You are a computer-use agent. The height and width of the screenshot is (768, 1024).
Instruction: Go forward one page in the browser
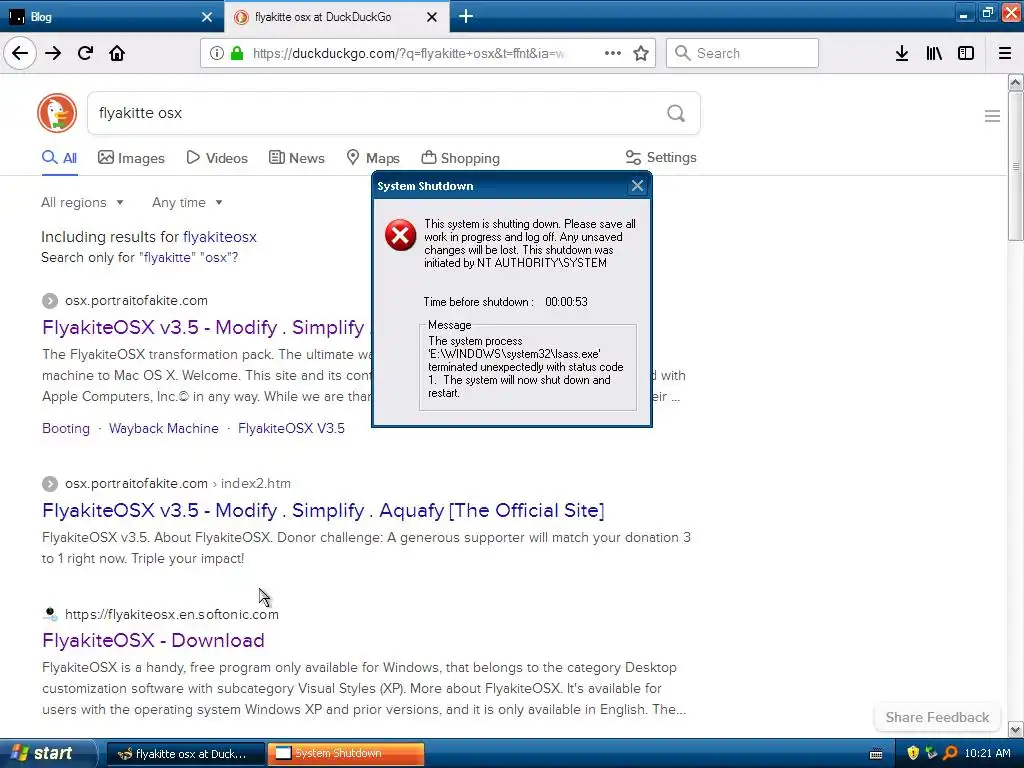tap(53, 53)
